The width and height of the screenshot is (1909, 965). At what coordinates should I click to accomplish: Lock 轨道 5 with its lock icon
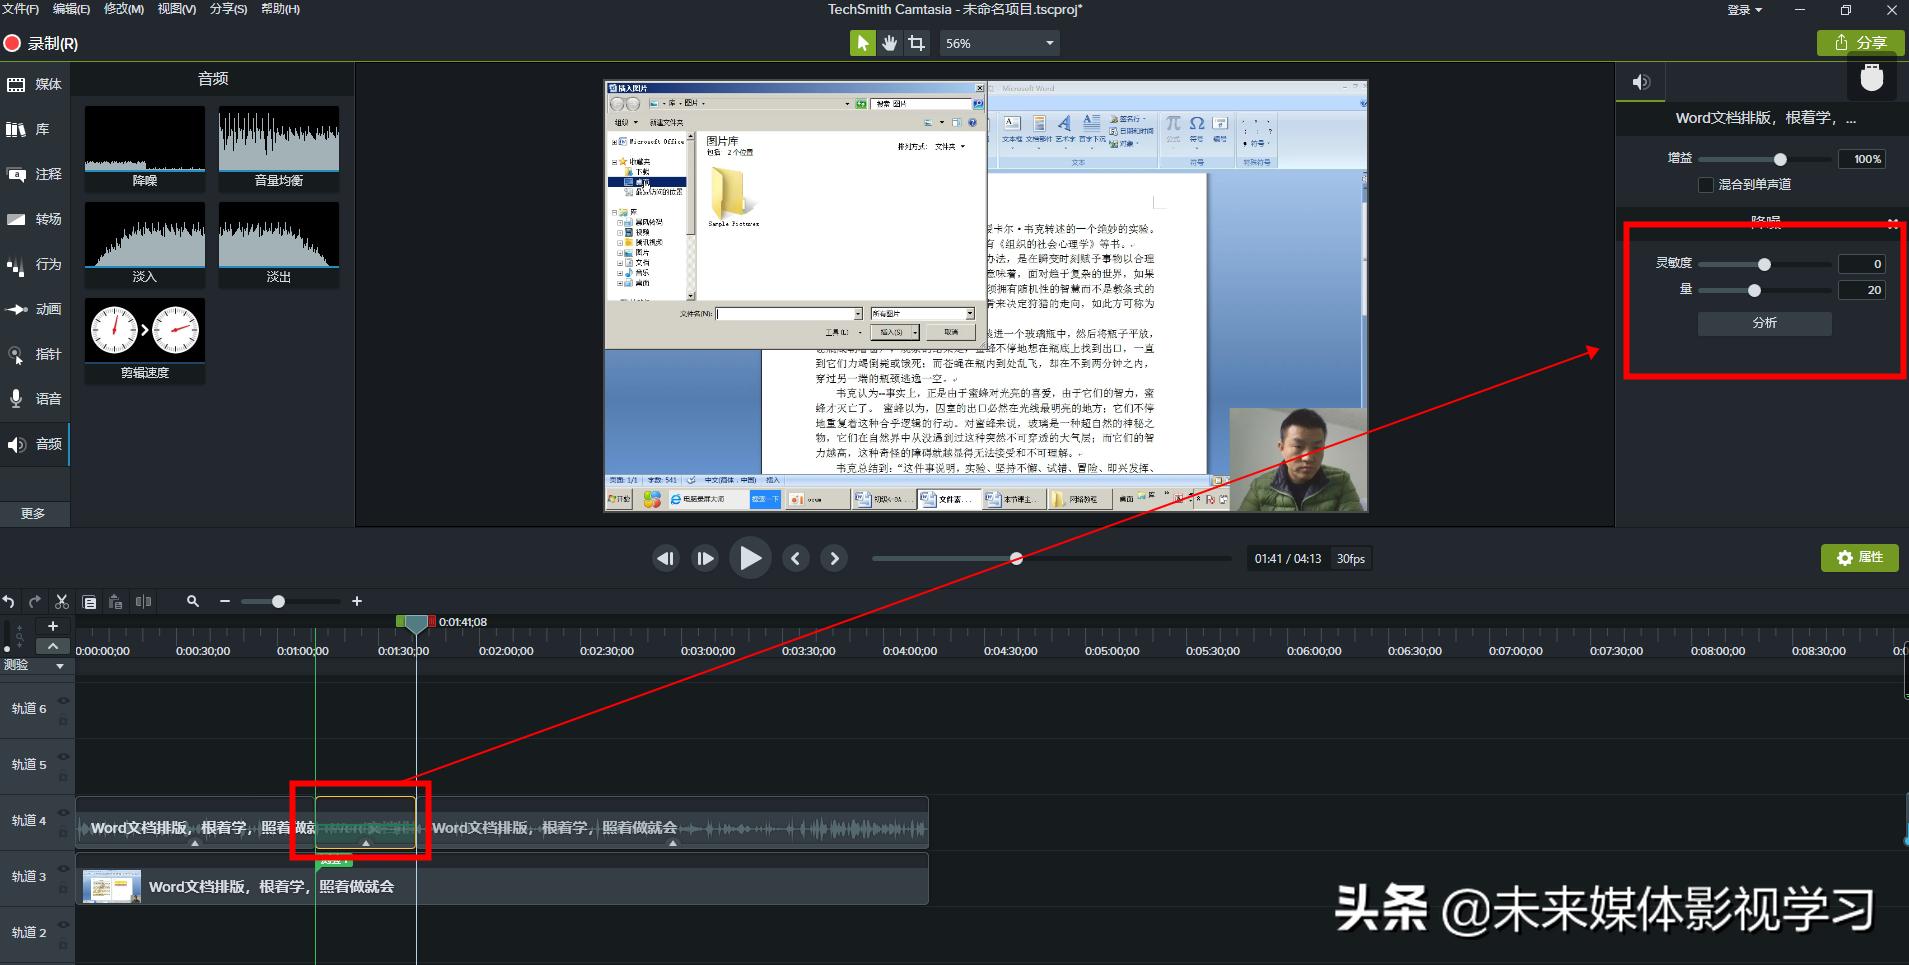(x=63, y=776)
